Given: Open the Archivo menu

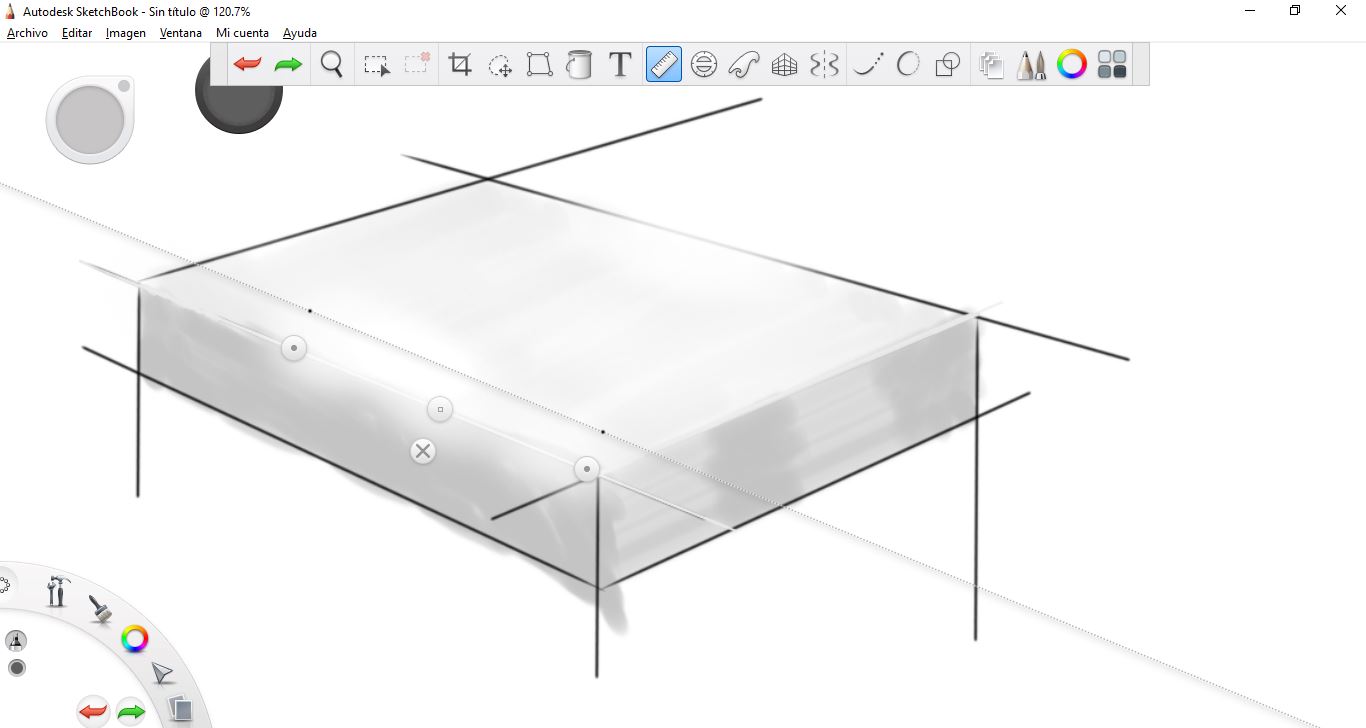Looking at the screenshot, I should pos(27,33).
